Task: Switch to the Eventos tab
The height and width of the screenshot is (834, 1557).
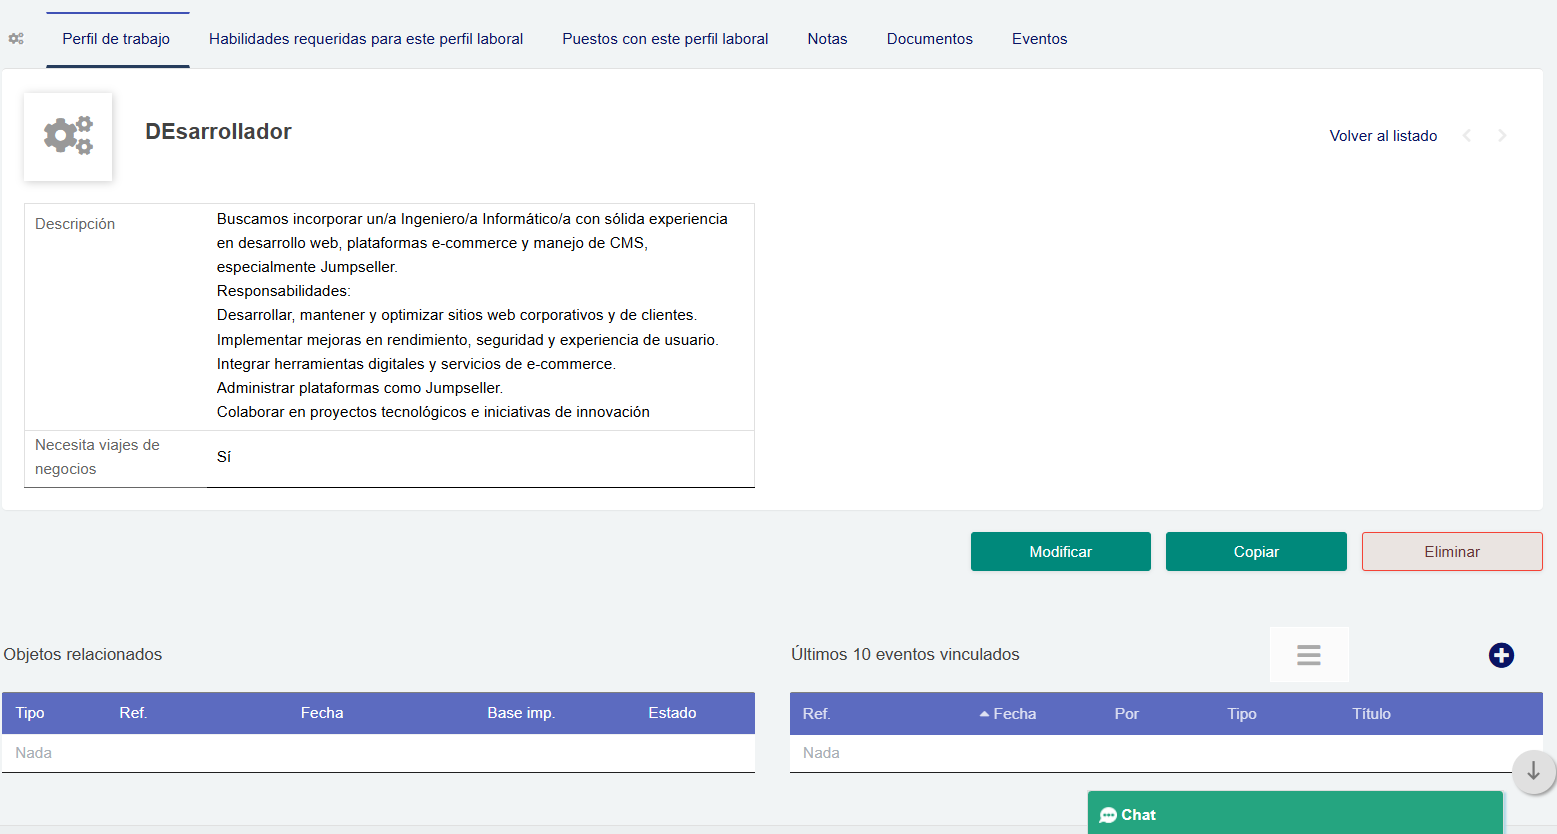Action: 1039,38
